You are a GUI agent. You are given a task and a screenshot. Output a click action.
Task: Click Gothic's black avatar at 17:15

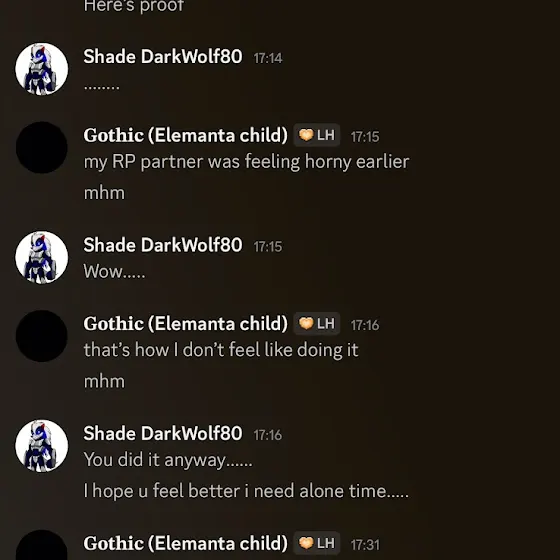click(x=42, y=148)
